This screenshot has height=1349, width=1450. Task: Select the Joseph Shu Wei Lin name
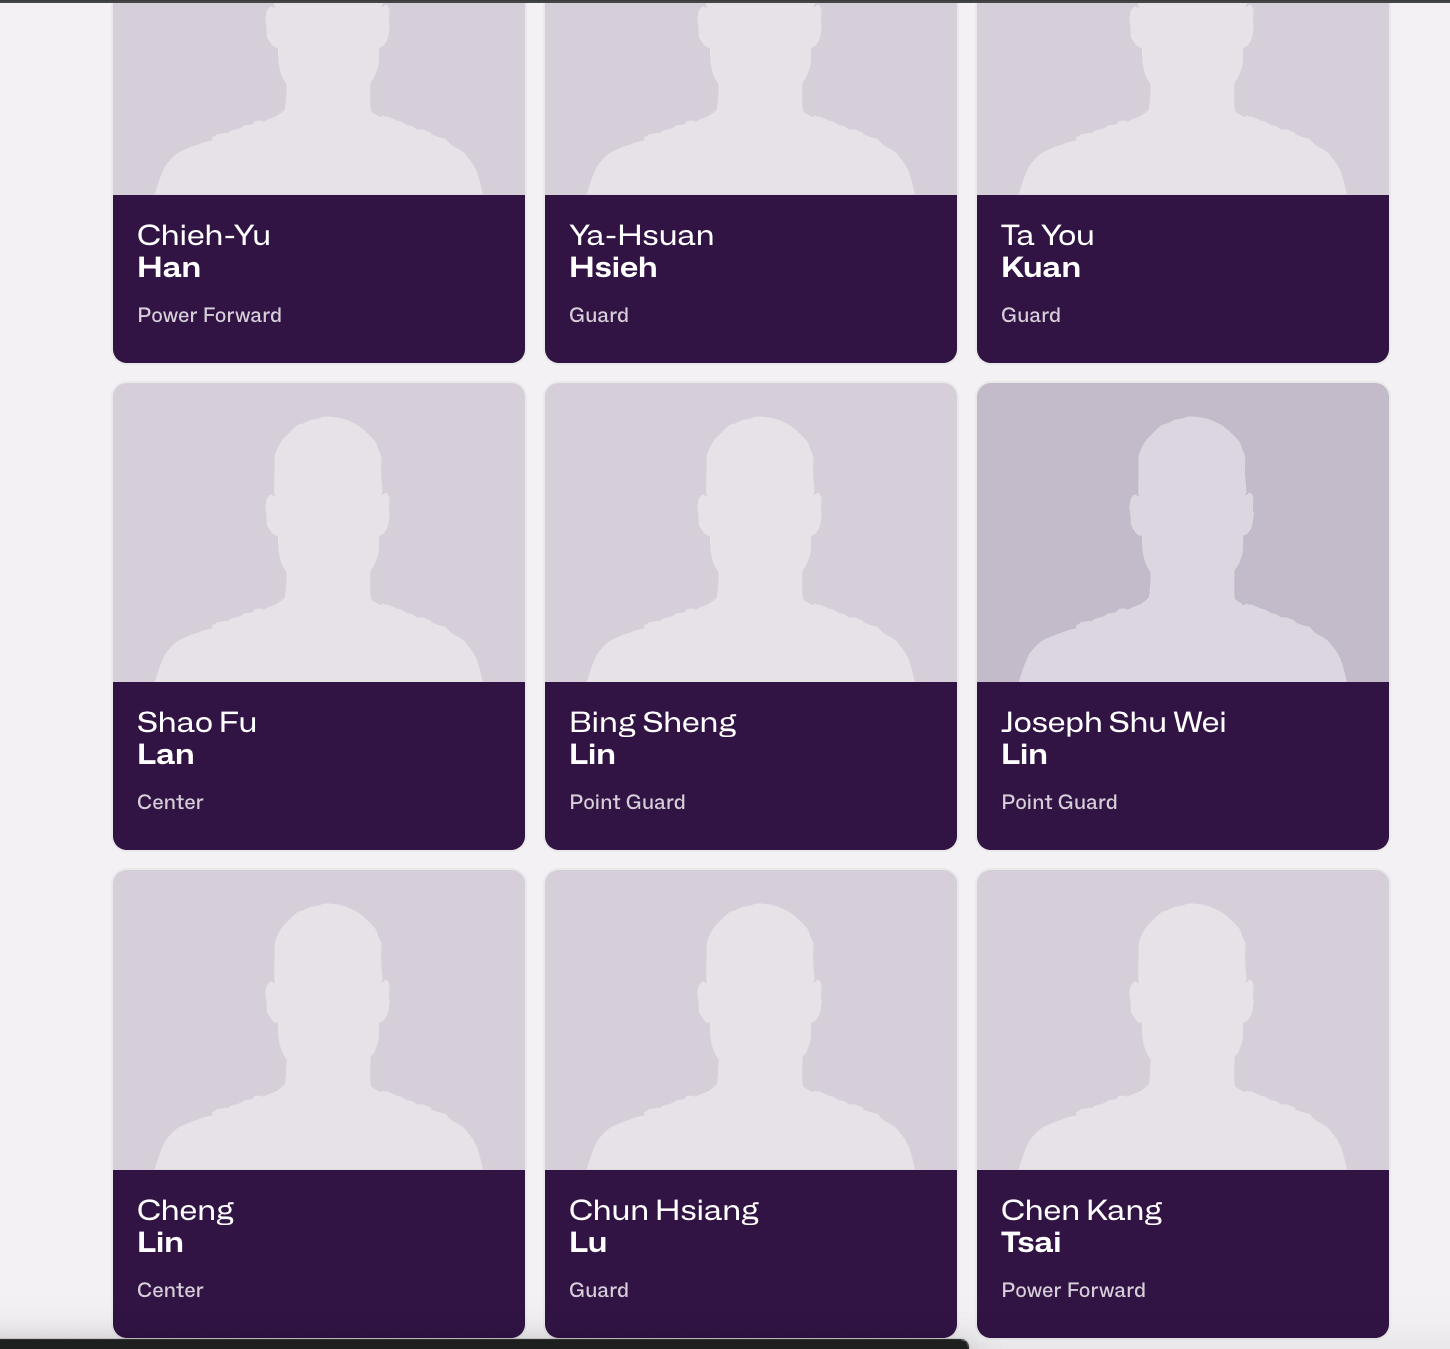(1113, 738)
